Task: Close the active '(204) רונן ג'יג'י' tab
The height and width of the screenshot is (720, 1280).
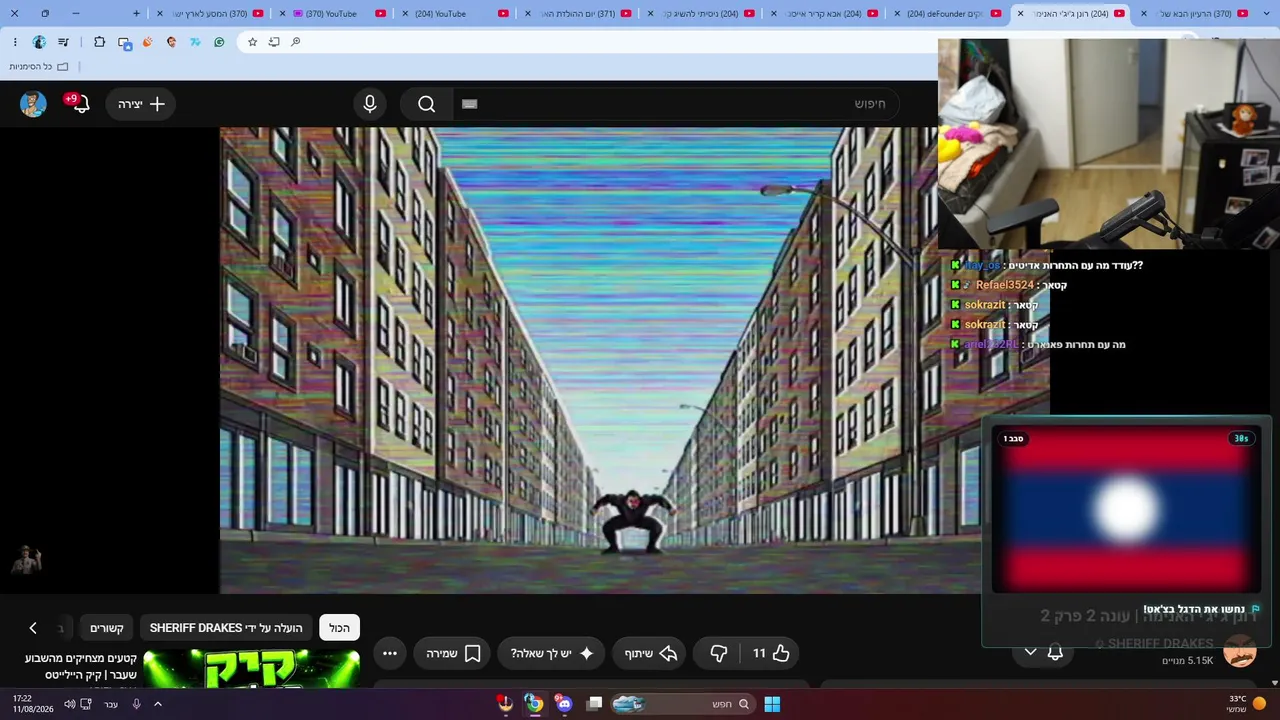Action: point(1020,14)
